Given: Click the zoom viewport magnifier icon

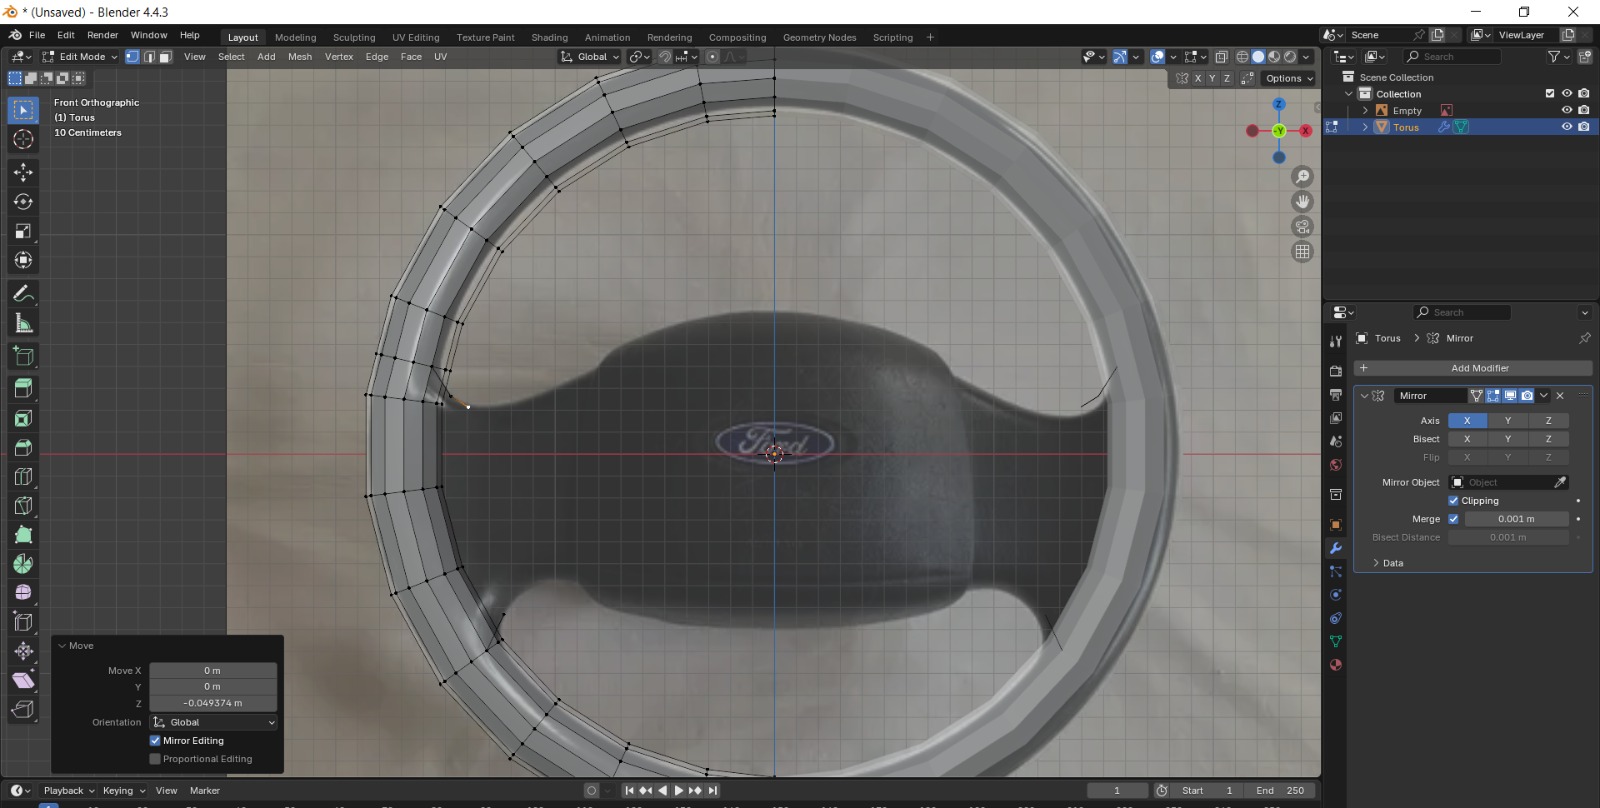Looking at the screenshot, I should tap(1302, 177).
